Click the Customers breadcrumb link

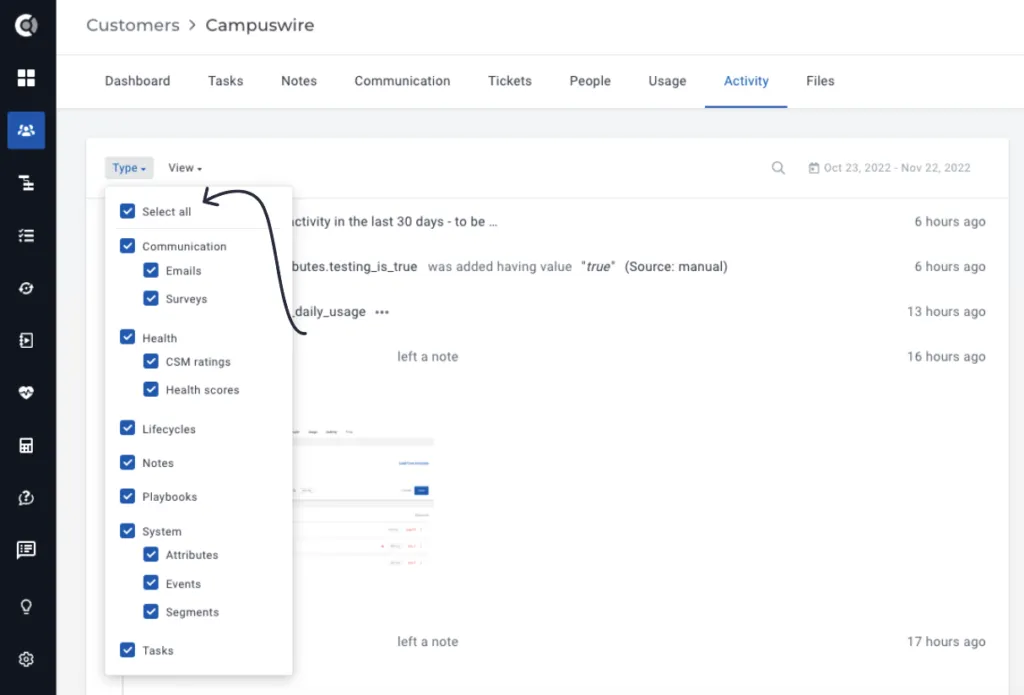(133, 25)
